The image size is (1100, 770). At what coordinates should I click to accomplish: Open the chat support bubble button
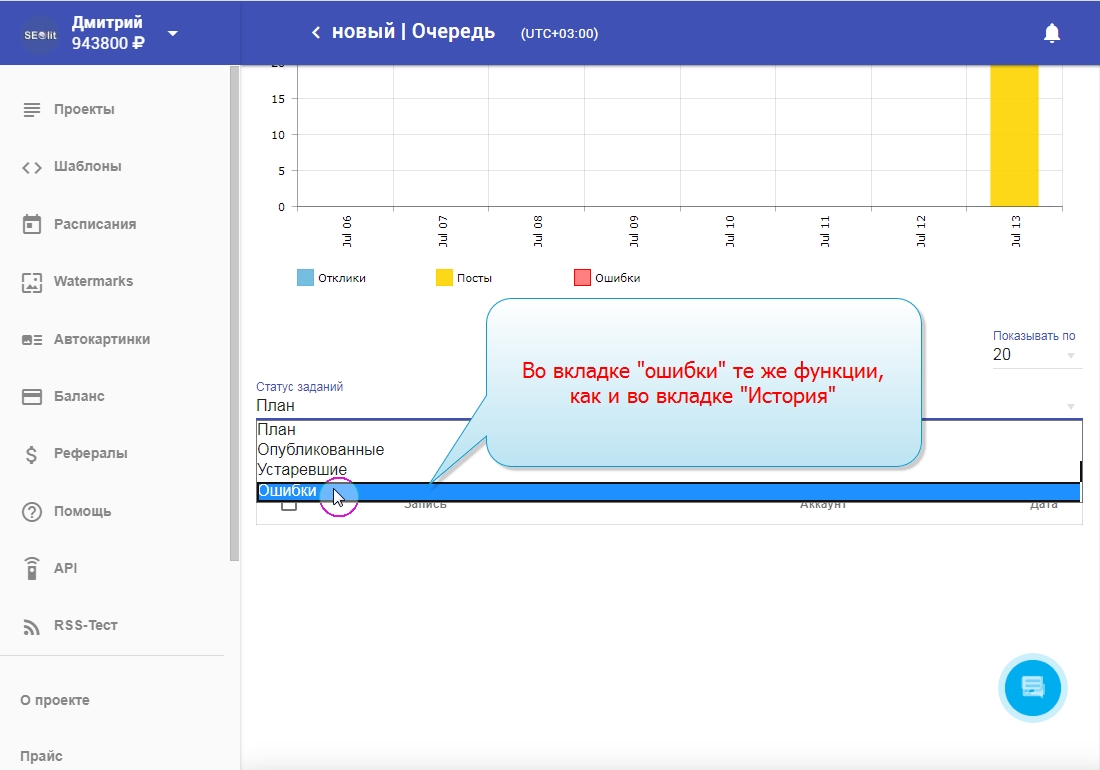[1033, 687]
